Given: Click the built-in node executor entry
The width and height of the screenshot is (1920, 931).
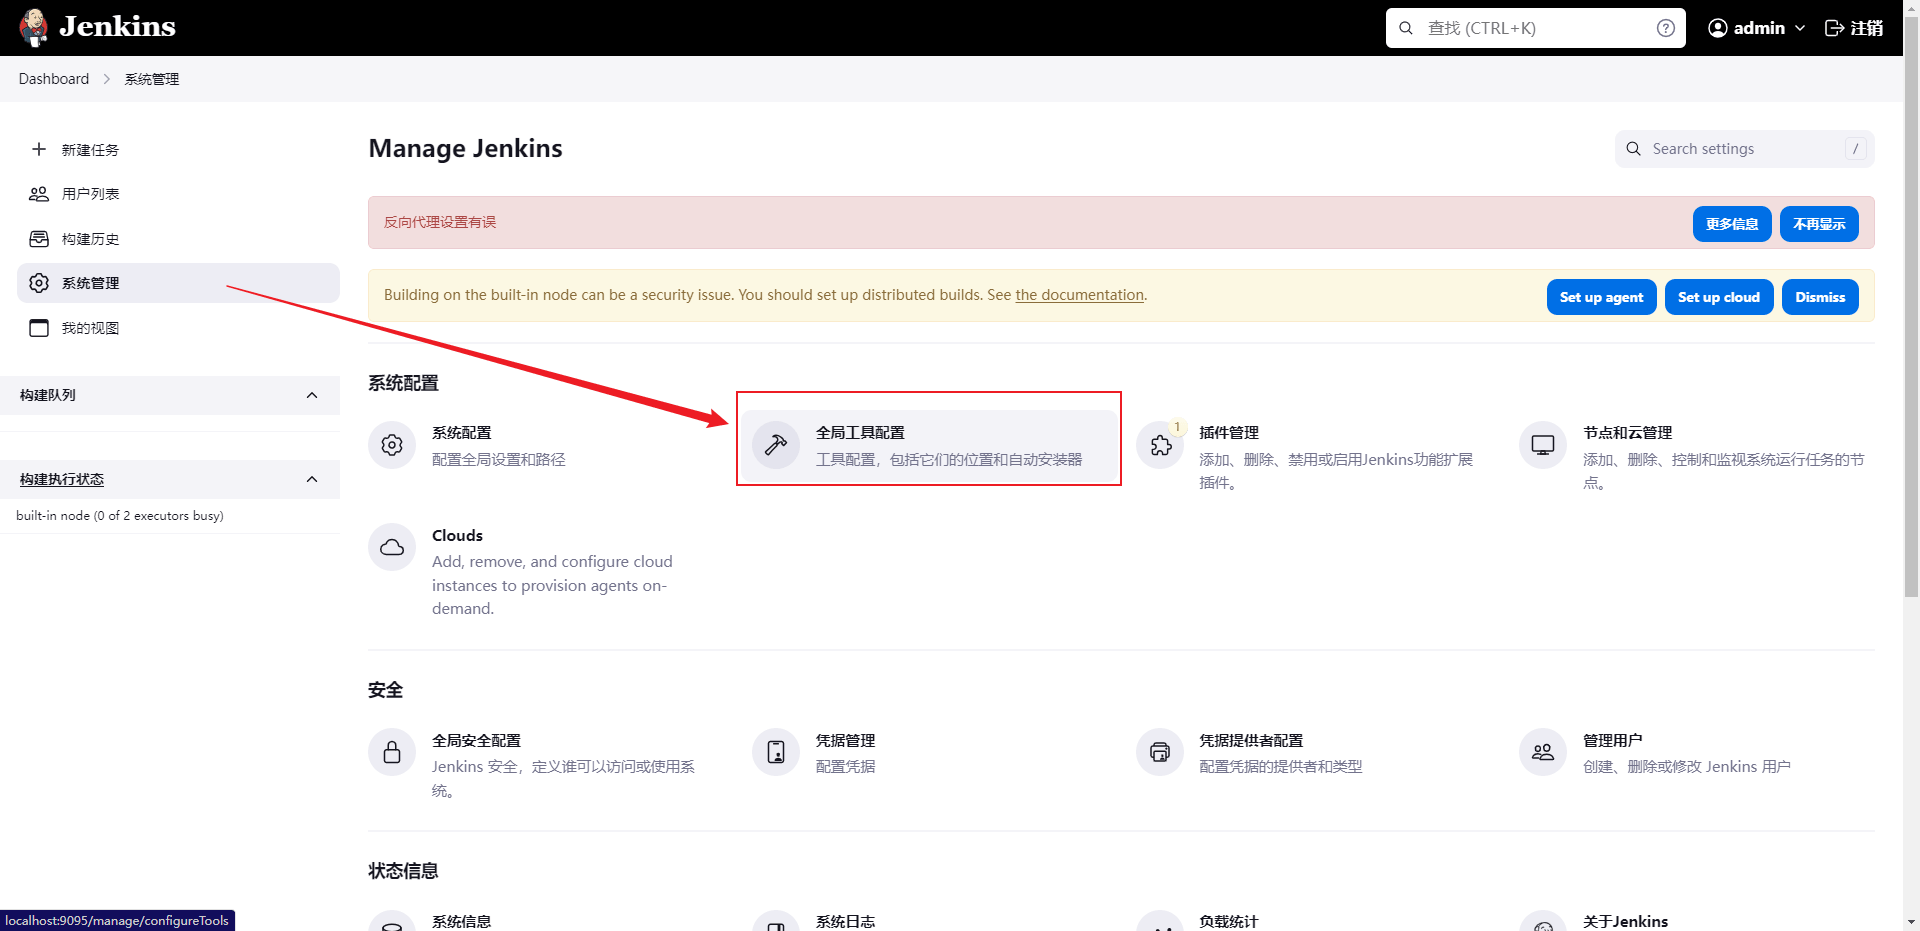Looking at the screenshot, I should pyautogui.click(x=120, y=516).
